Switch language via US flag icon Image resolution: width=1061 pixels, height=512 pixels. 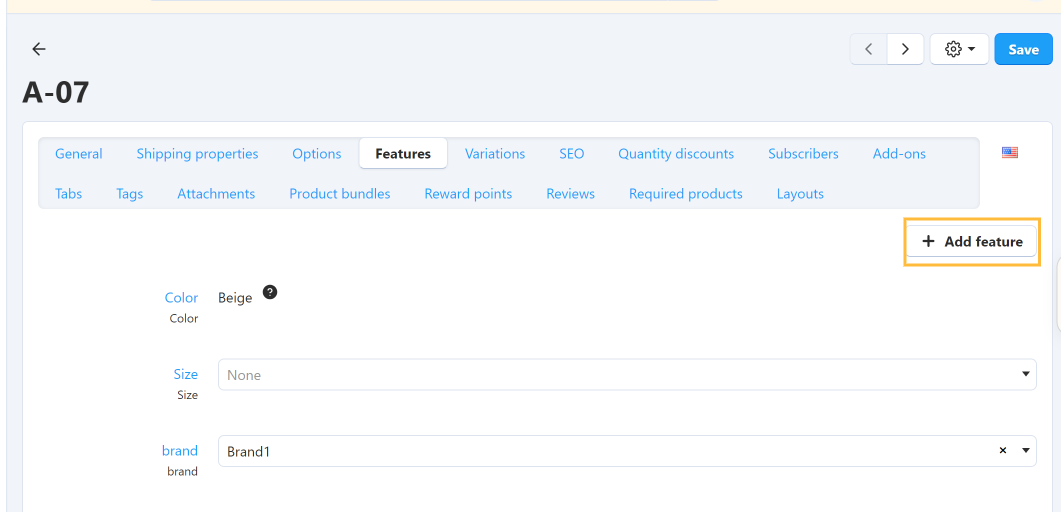click(x=1010, y=153)
